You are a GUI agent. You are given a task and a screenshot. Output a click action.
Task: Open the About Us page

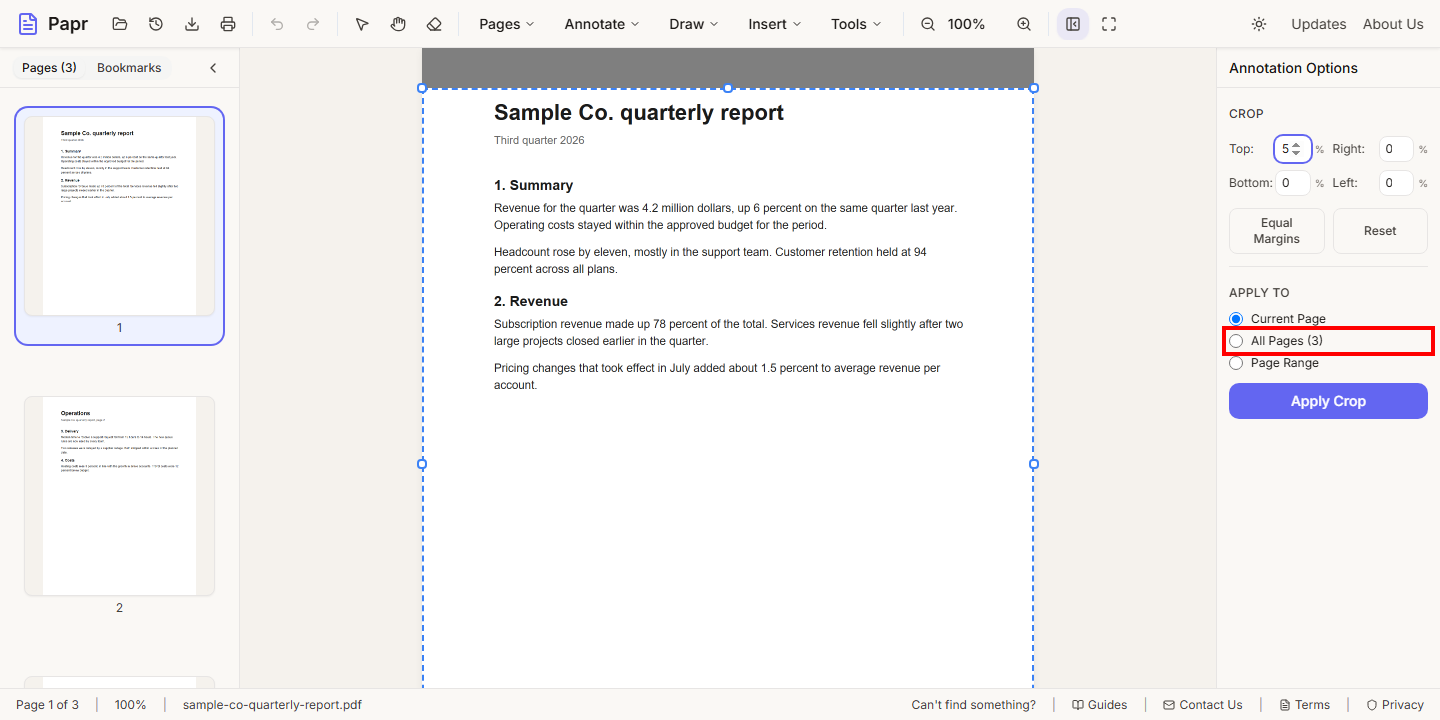click(x=1393, y=24)
